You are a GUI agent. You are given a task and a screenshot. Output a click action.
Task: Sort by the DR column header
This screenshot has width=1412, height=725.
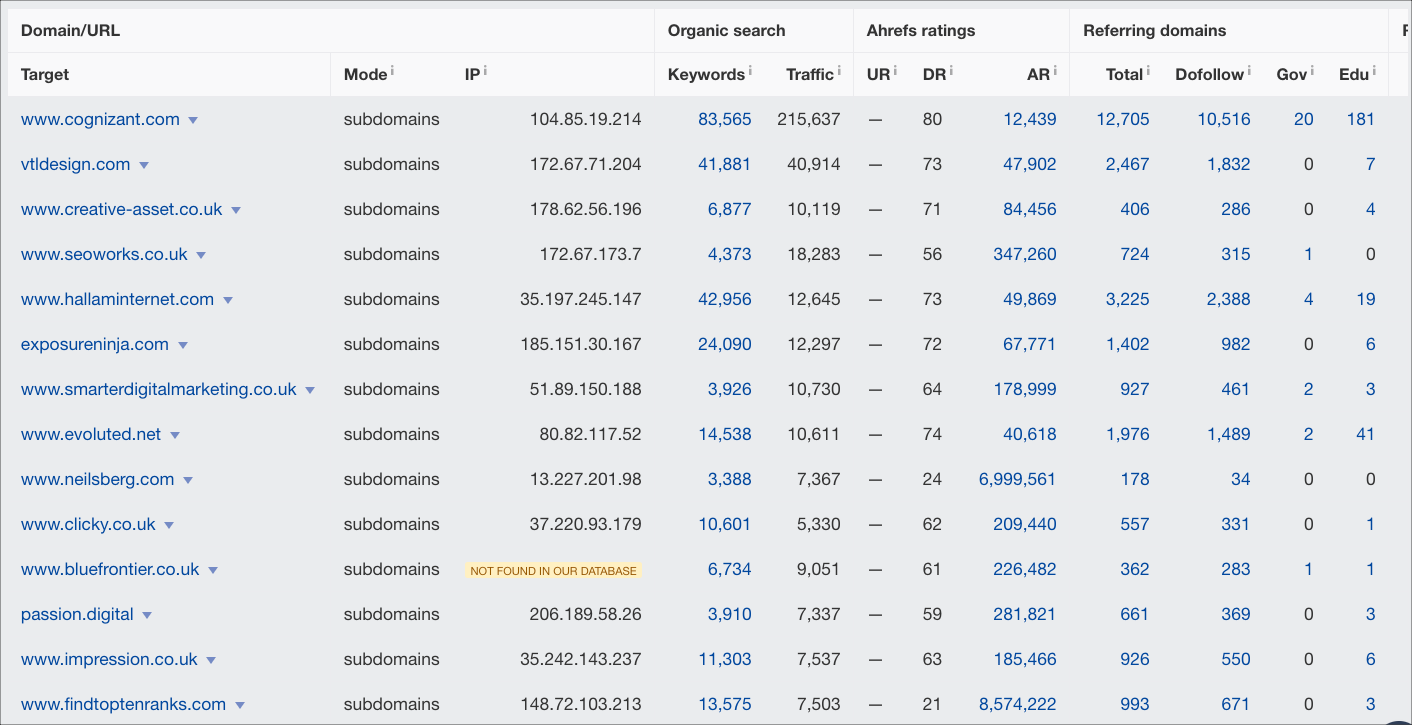[x=934, y=75]
